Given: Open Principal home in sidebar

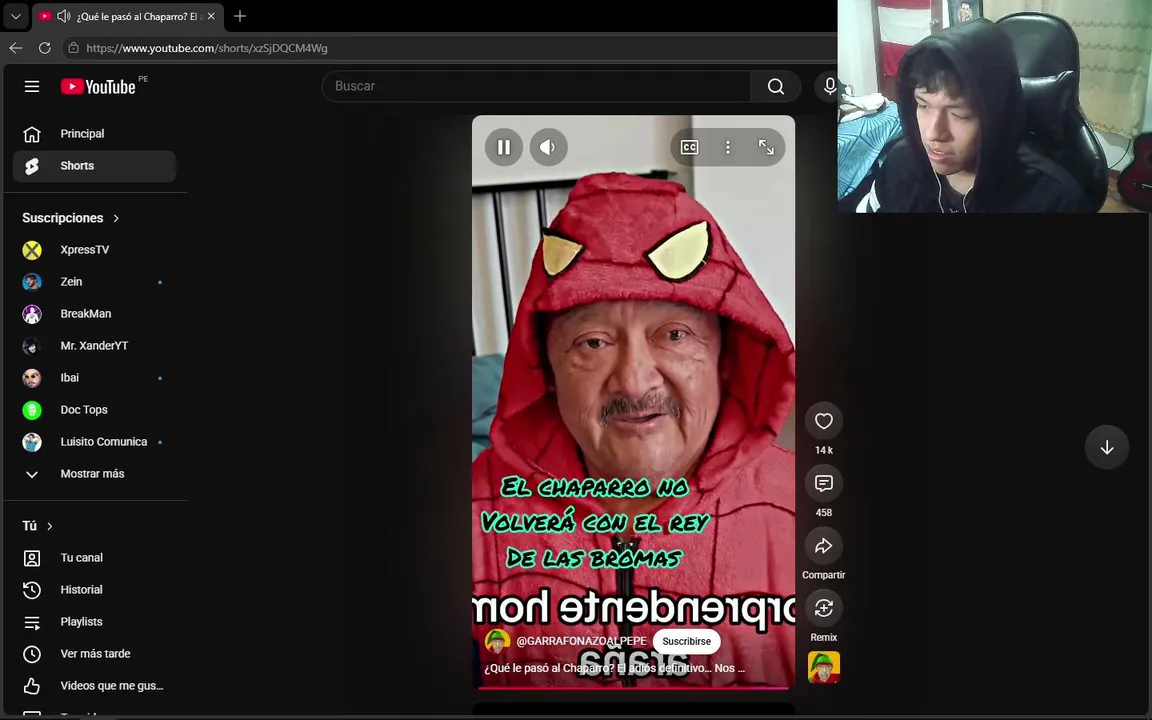Looking at the screenshot, I should click(x=94, y=134).
